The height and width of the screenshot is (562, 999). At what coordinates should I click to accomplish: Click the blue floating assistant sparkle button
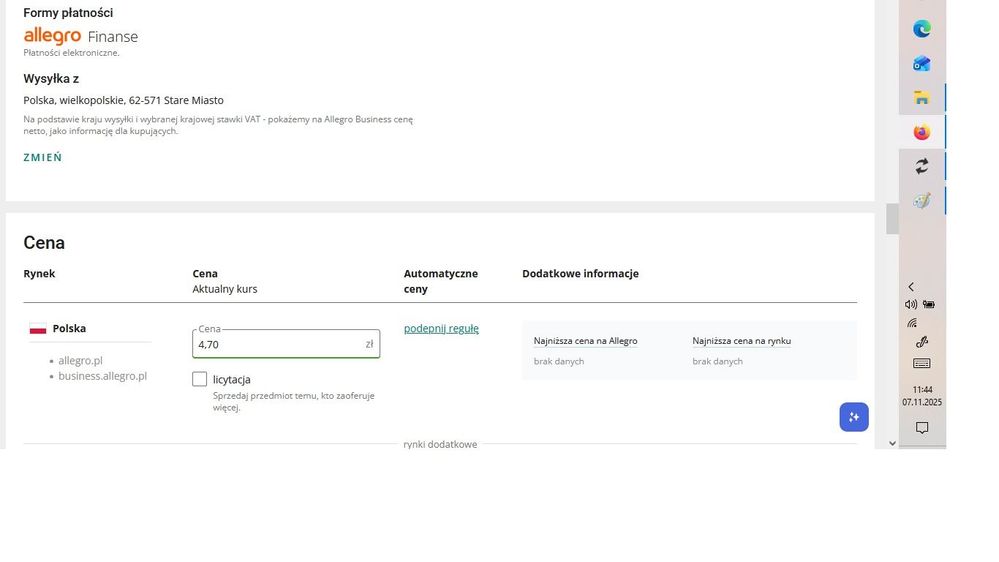point(853,417)
